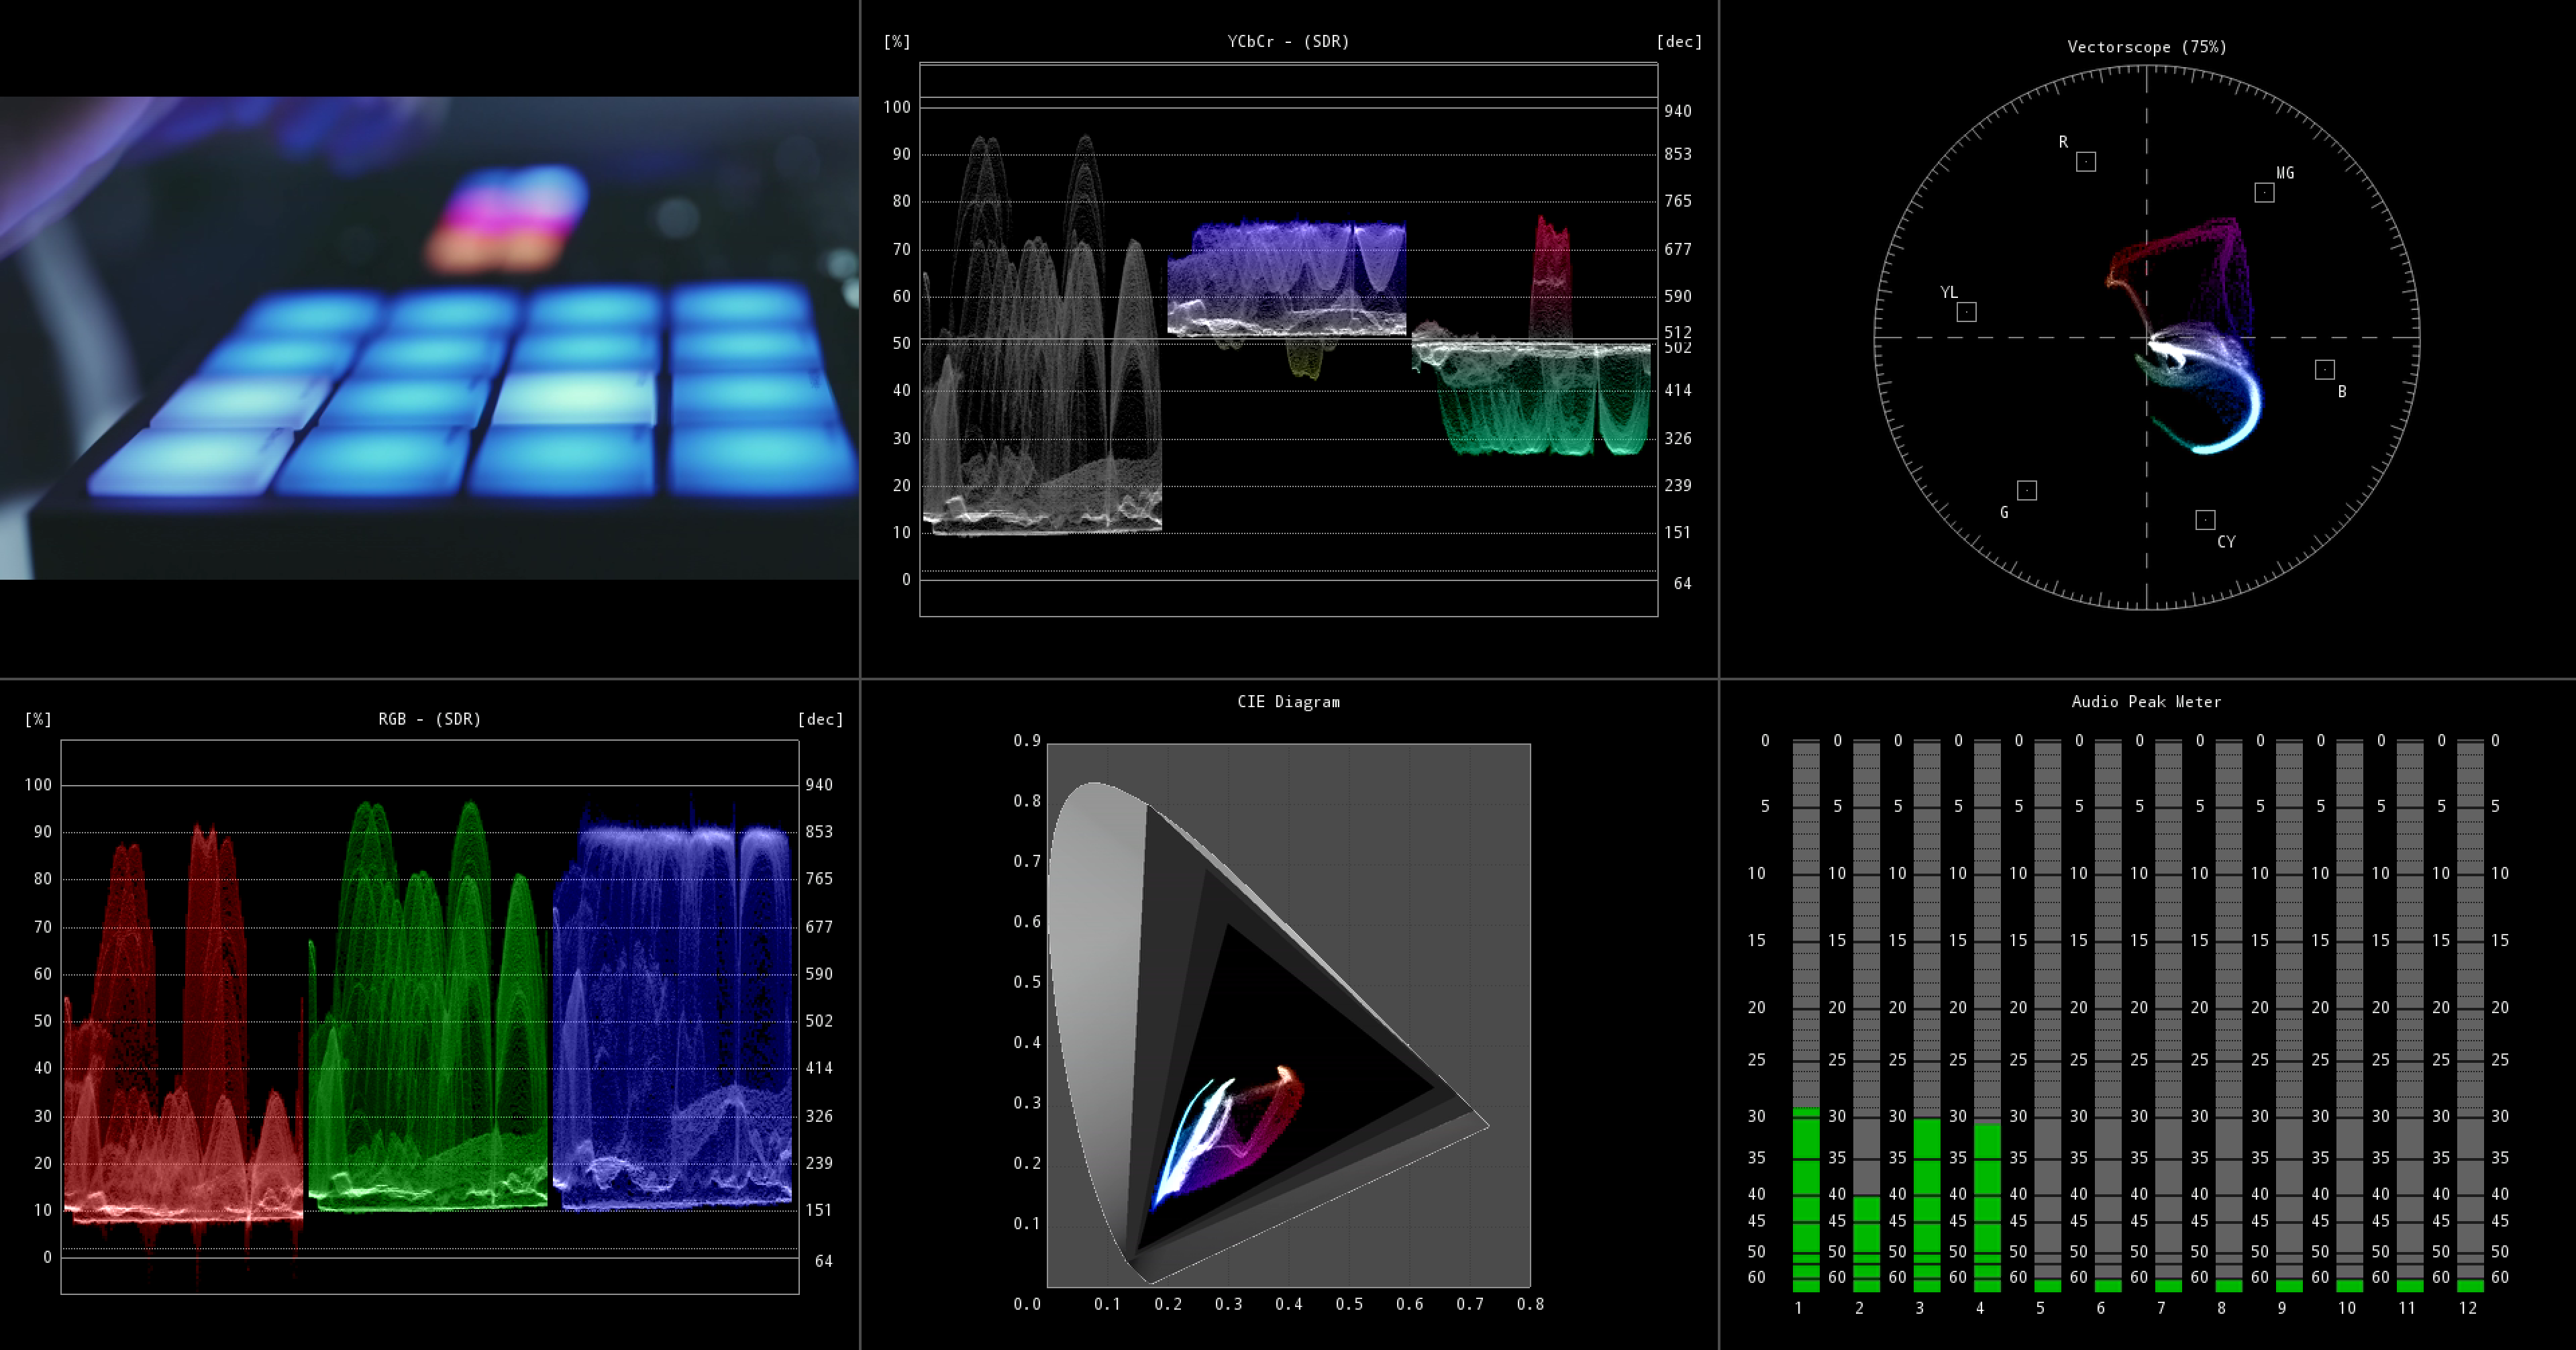Image resolution: width=2576 pixels, height=1350 pixels.
Task: Click the [%] scale label on the RGB parade
Action: click(x=37, y=718)
